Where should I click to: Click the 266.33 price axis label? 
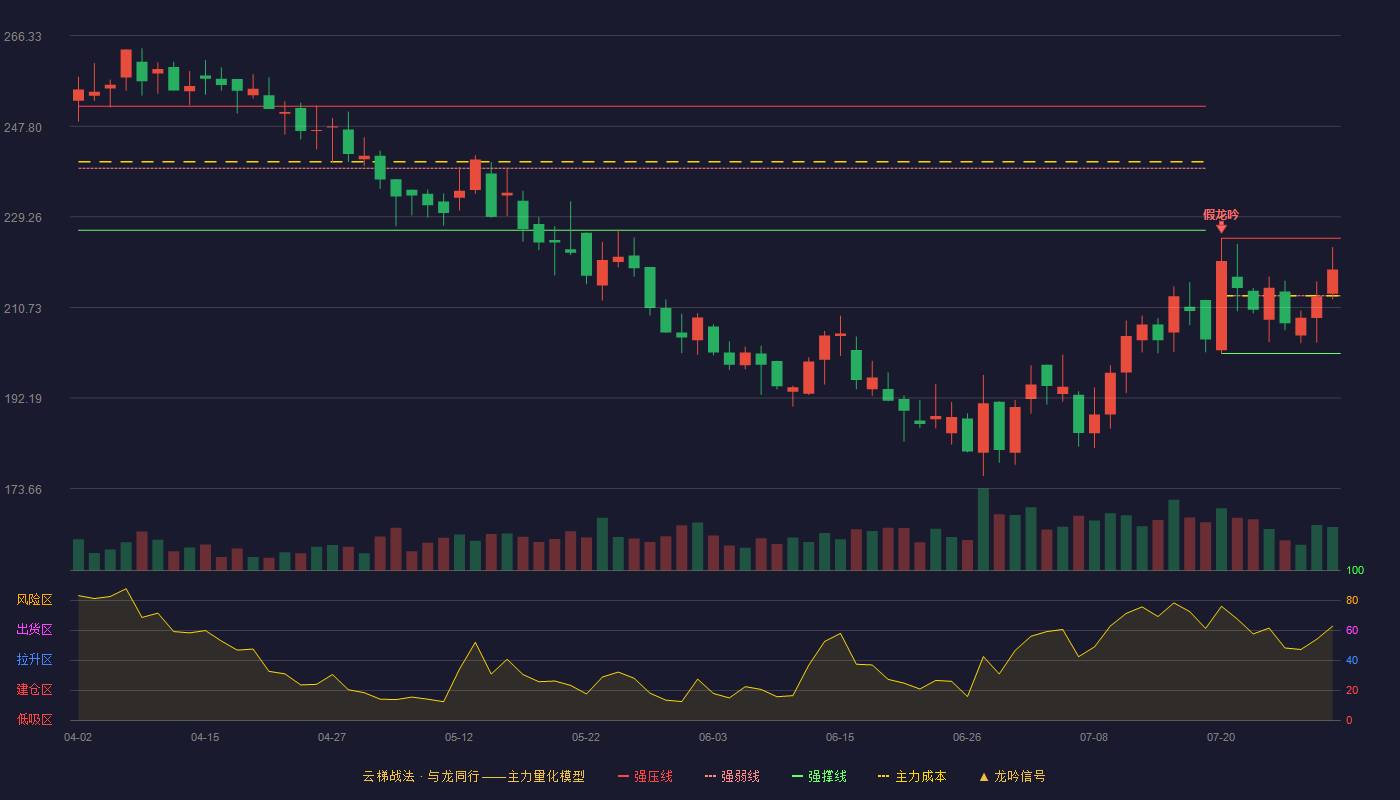pyautogui.click(x=23, y=37)
